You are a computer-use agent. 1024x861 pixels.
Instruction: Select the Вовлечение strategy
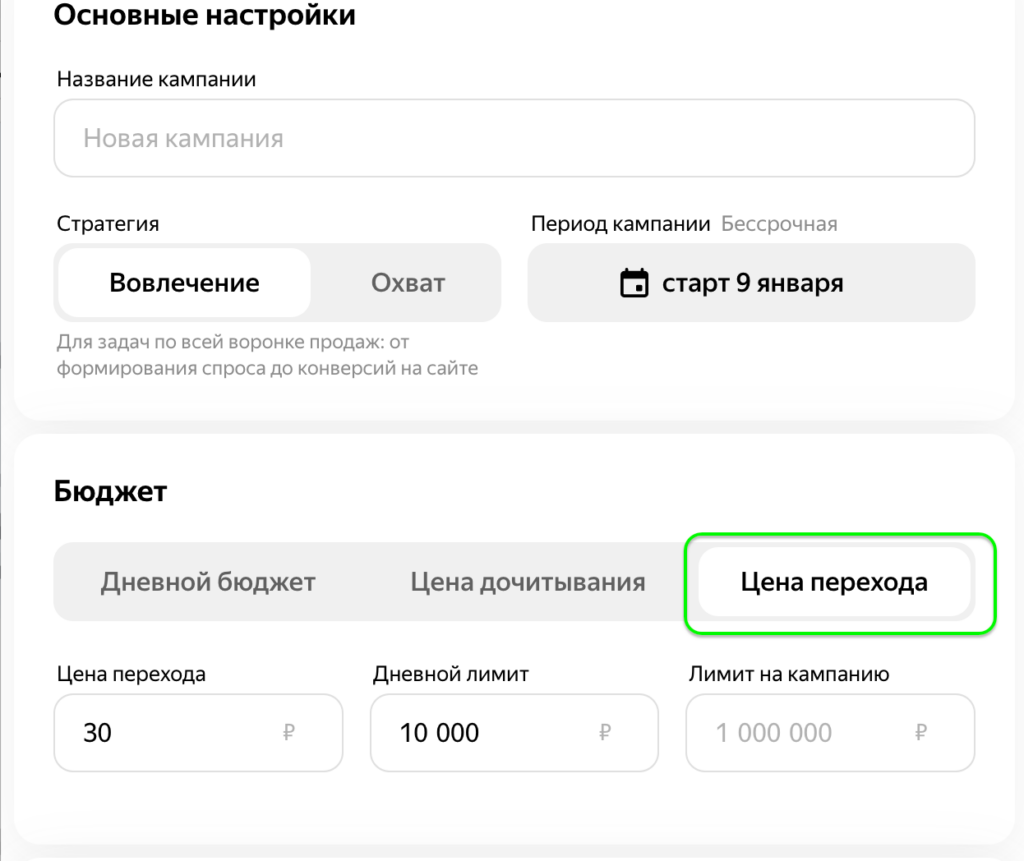pos(184,283)
